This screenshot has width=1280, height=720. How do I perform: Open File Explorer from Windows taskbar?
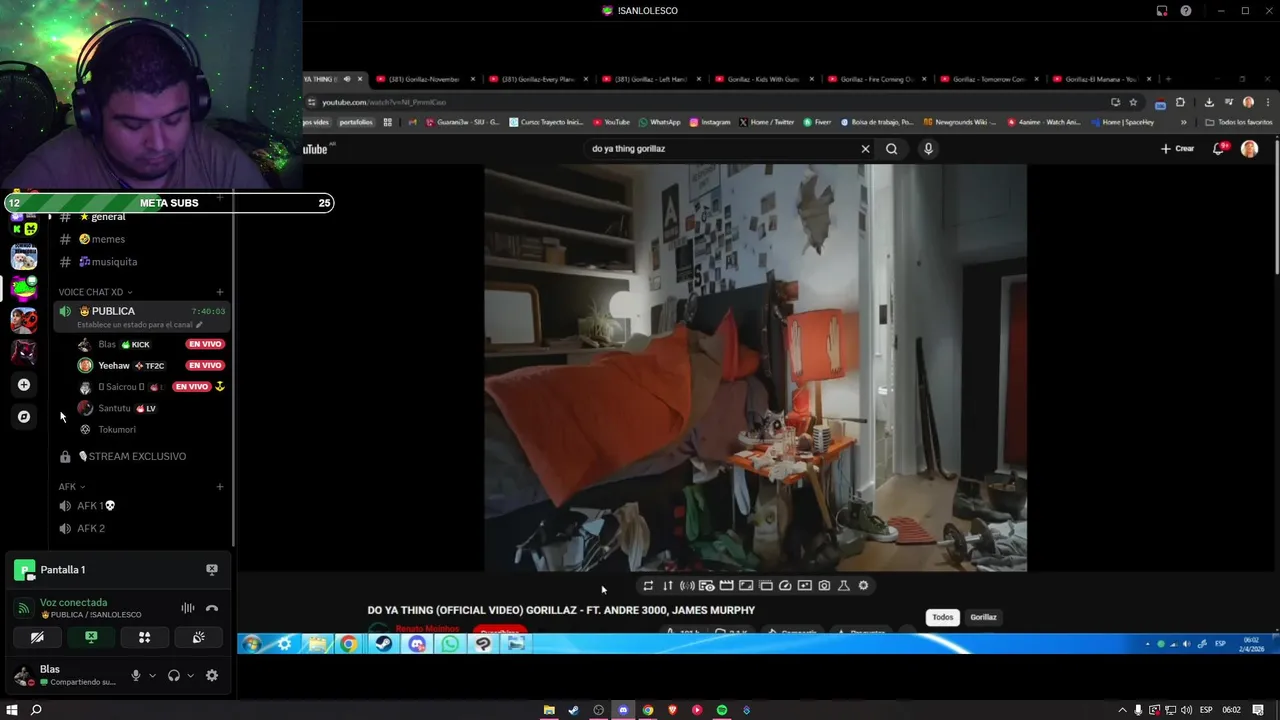tap(549, 710)
